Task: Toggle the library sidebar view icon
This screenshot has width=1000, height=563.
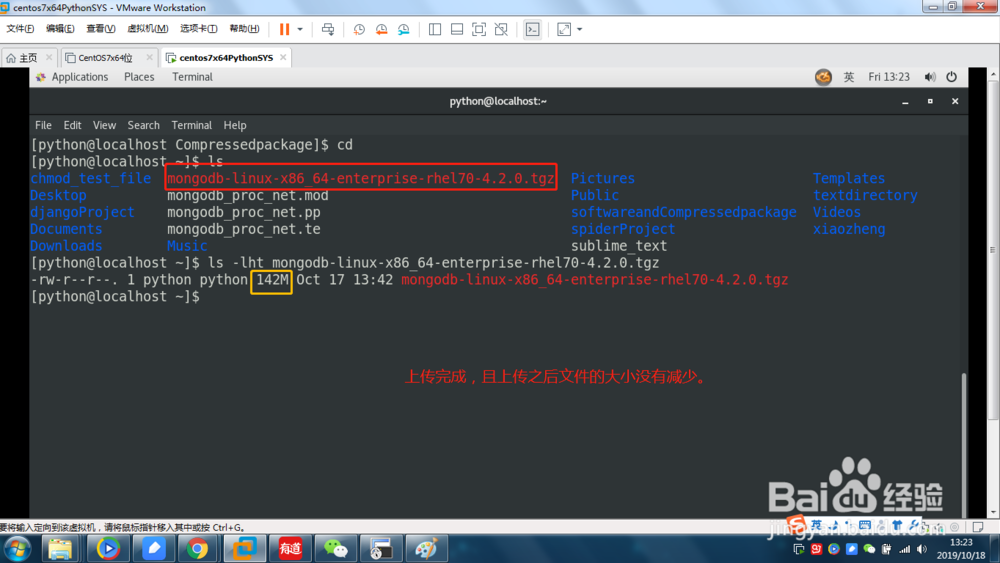Action: point(435,29)
